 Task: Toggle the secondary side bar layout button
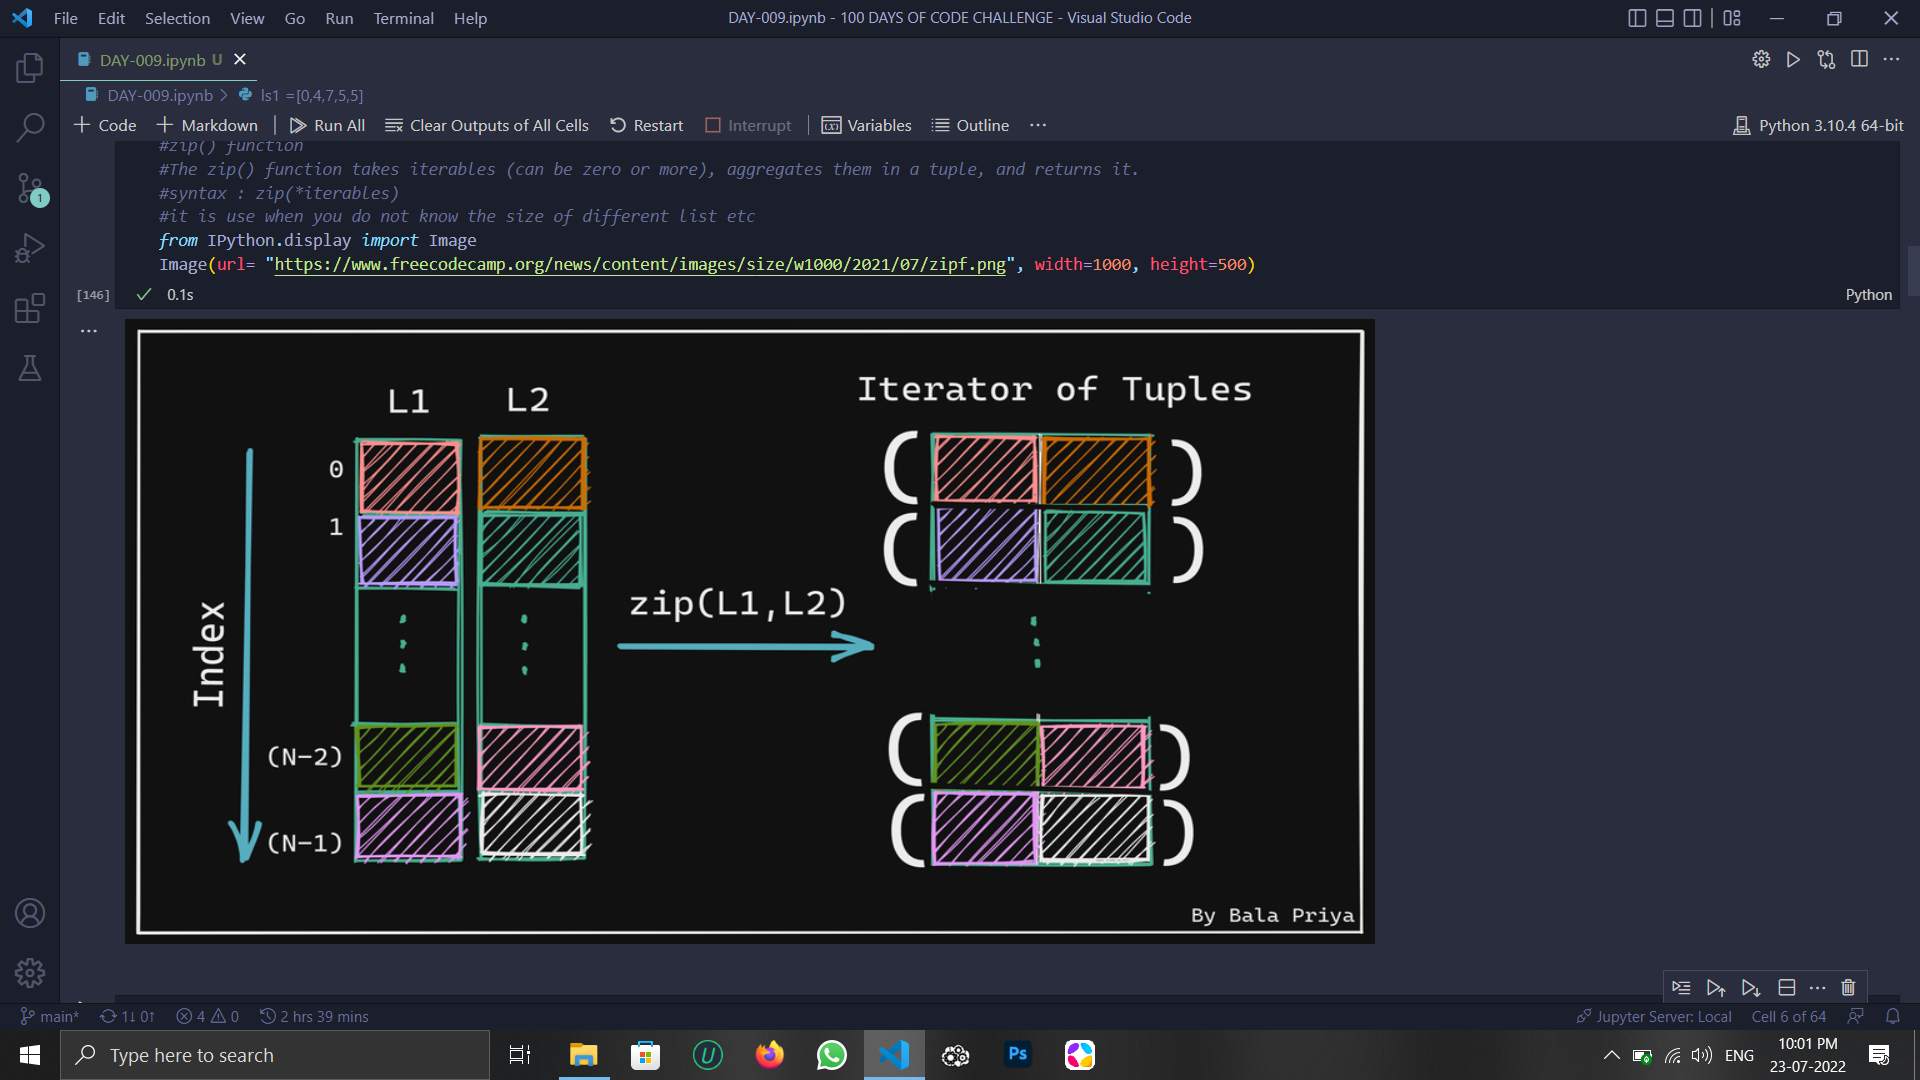(x=1692, y=18)
